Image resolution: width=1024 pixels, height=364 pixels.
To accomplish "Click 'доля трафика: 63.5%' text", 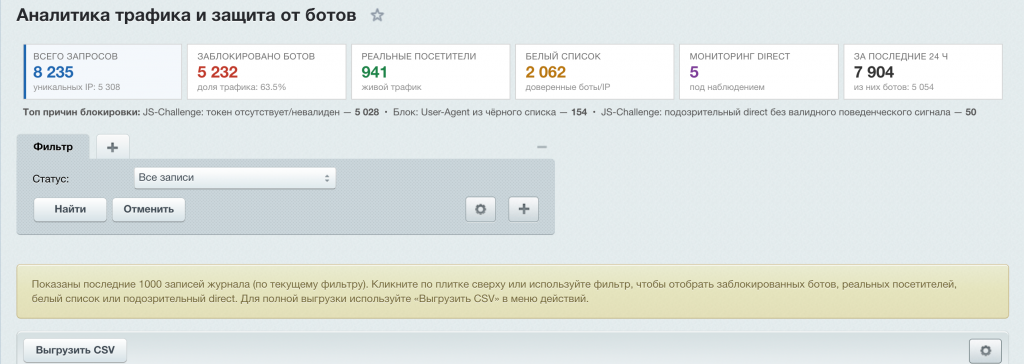I will 242,87.
